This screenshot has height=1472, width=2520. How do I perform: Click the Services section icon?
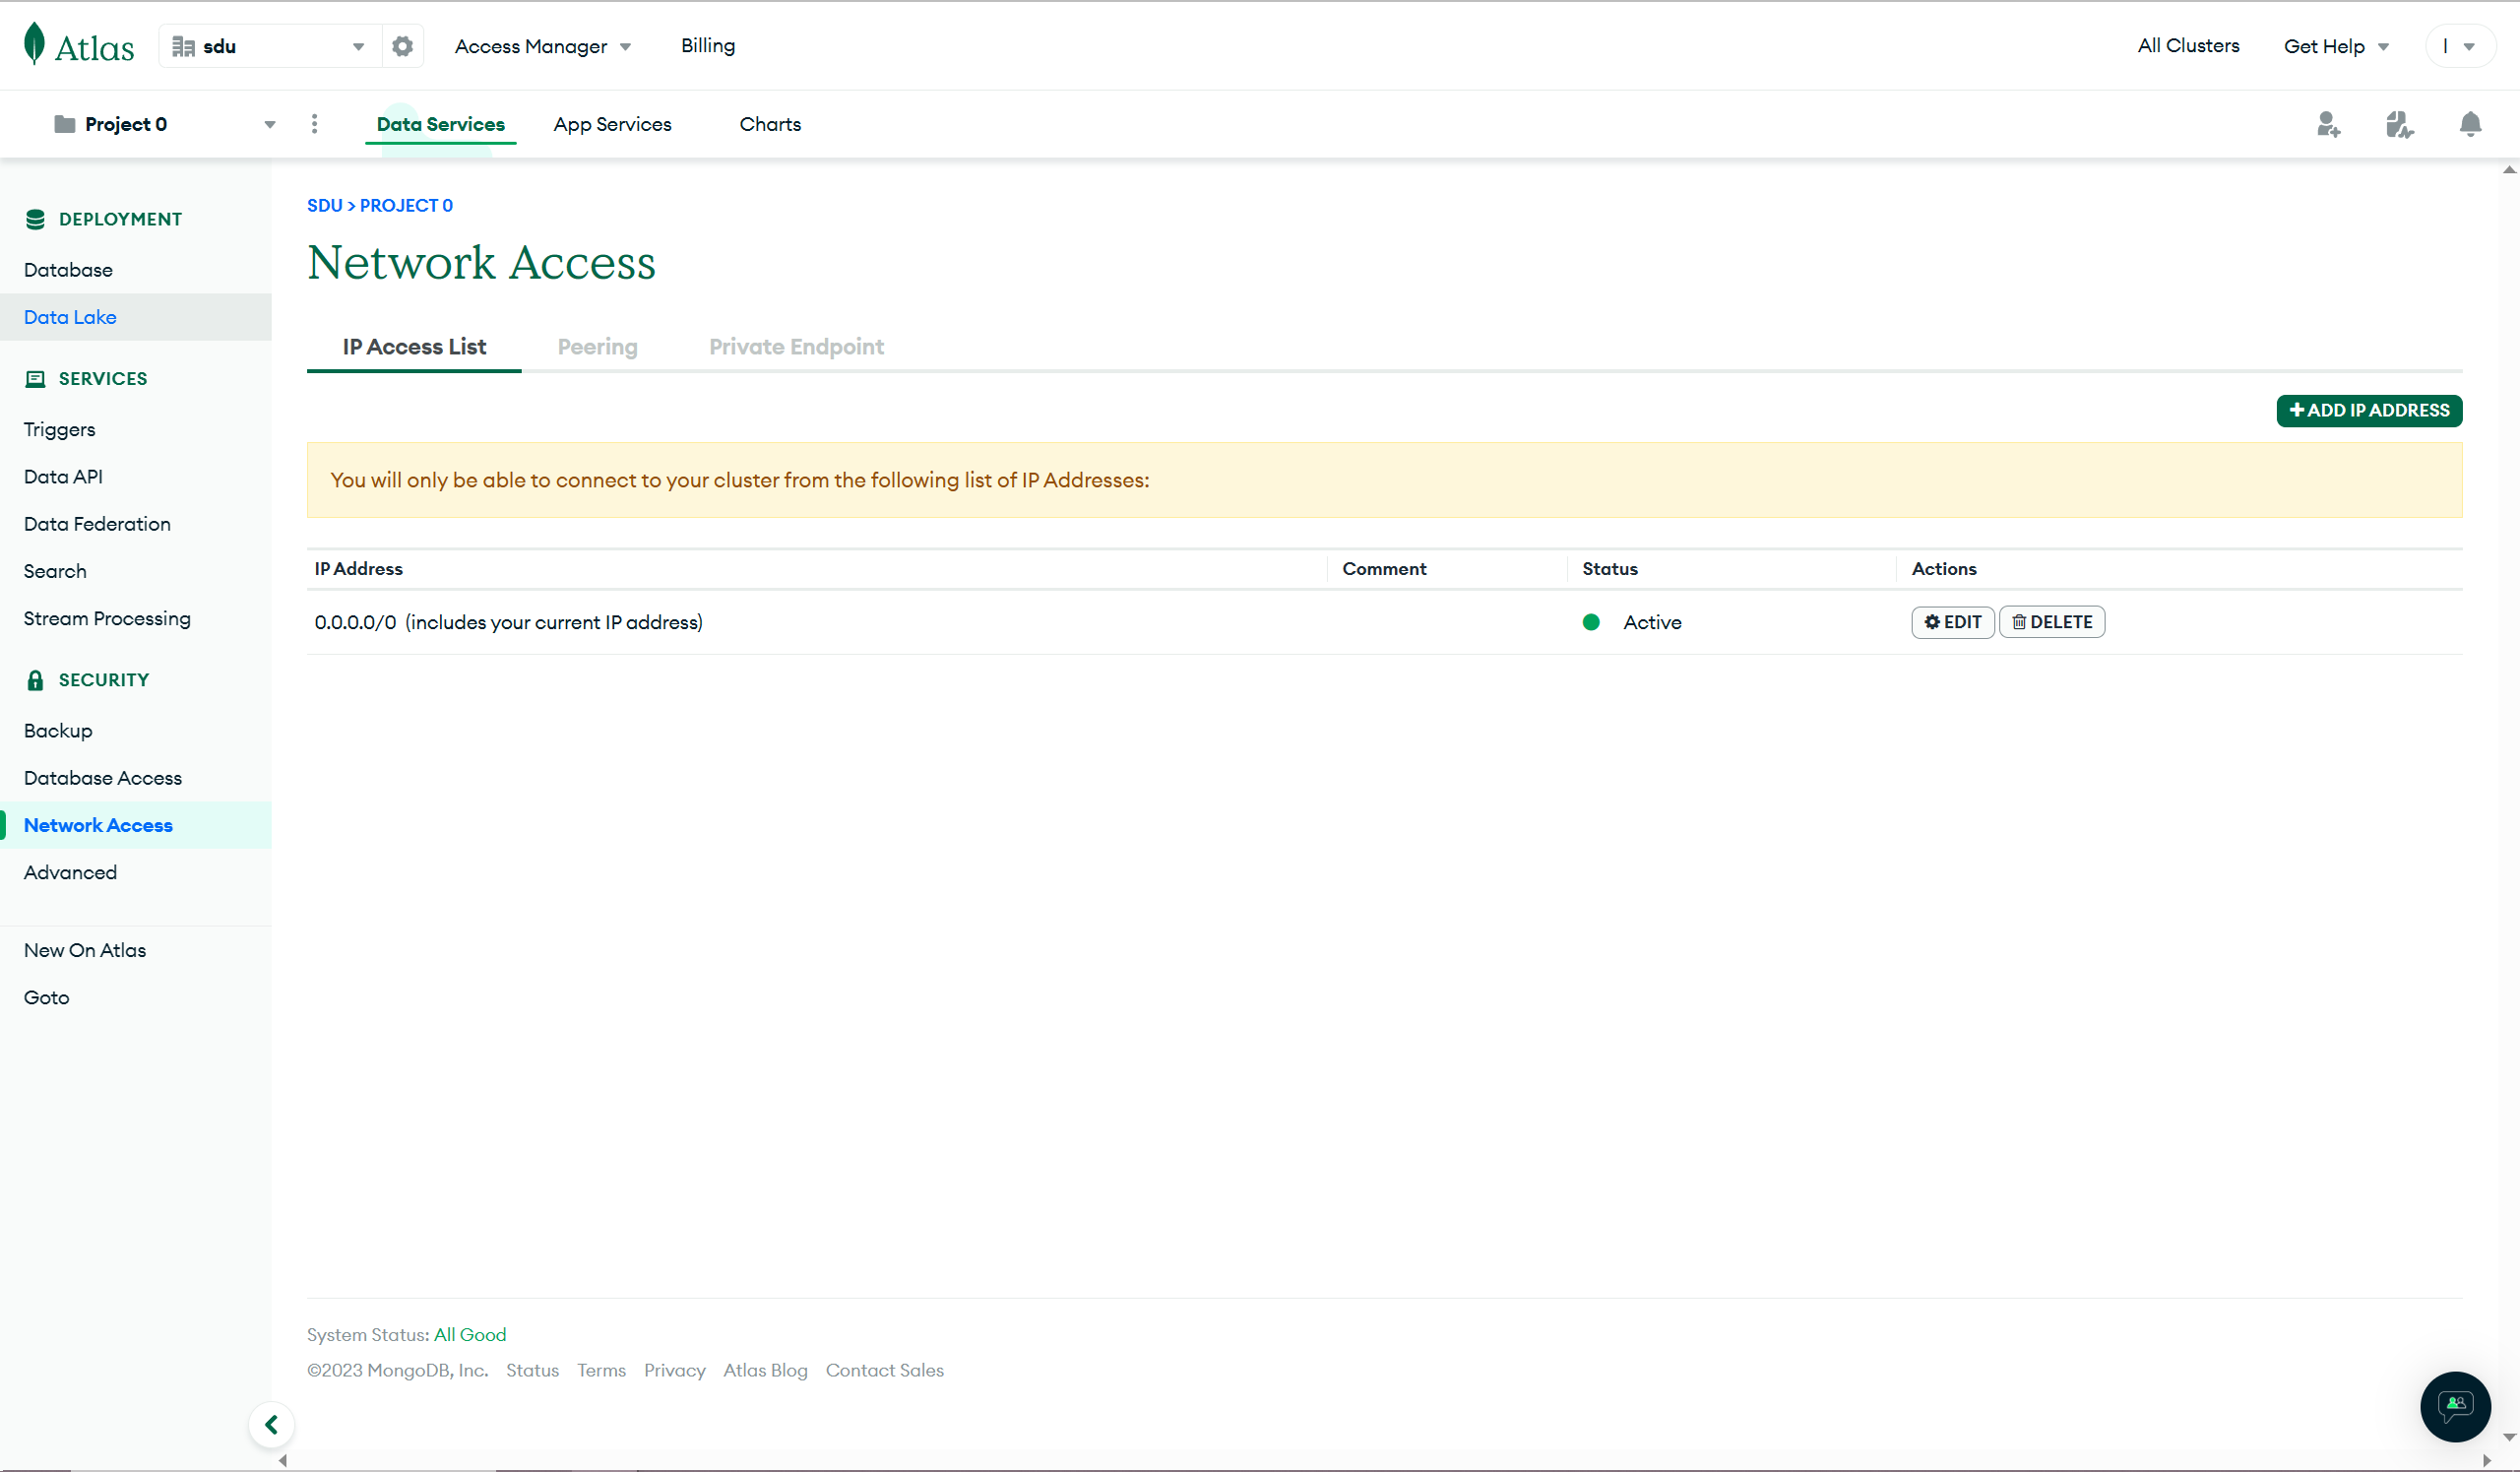pos(35,379)
